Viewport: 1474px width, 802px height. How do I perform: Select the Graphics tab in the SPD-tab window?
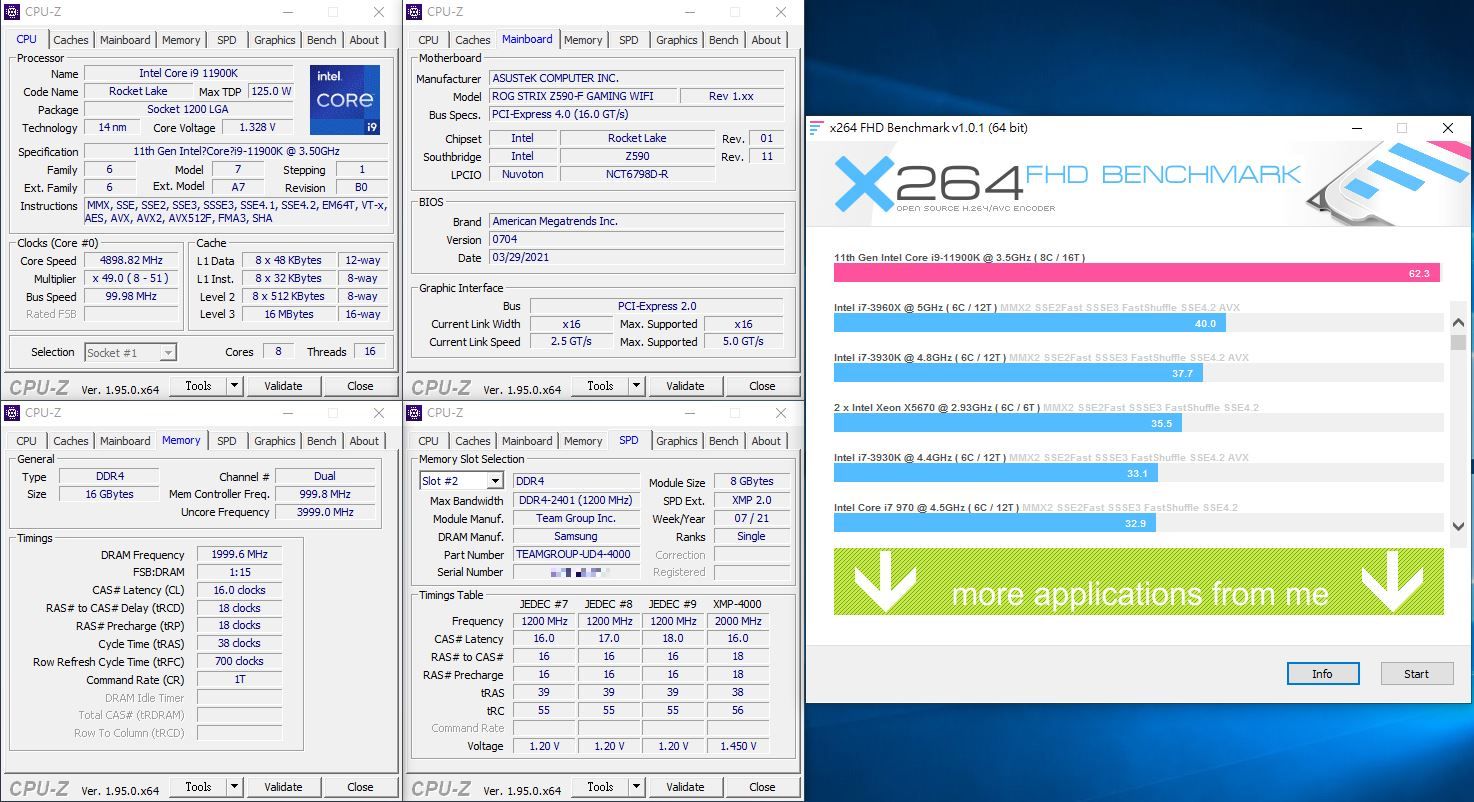(x=677, y=441)
